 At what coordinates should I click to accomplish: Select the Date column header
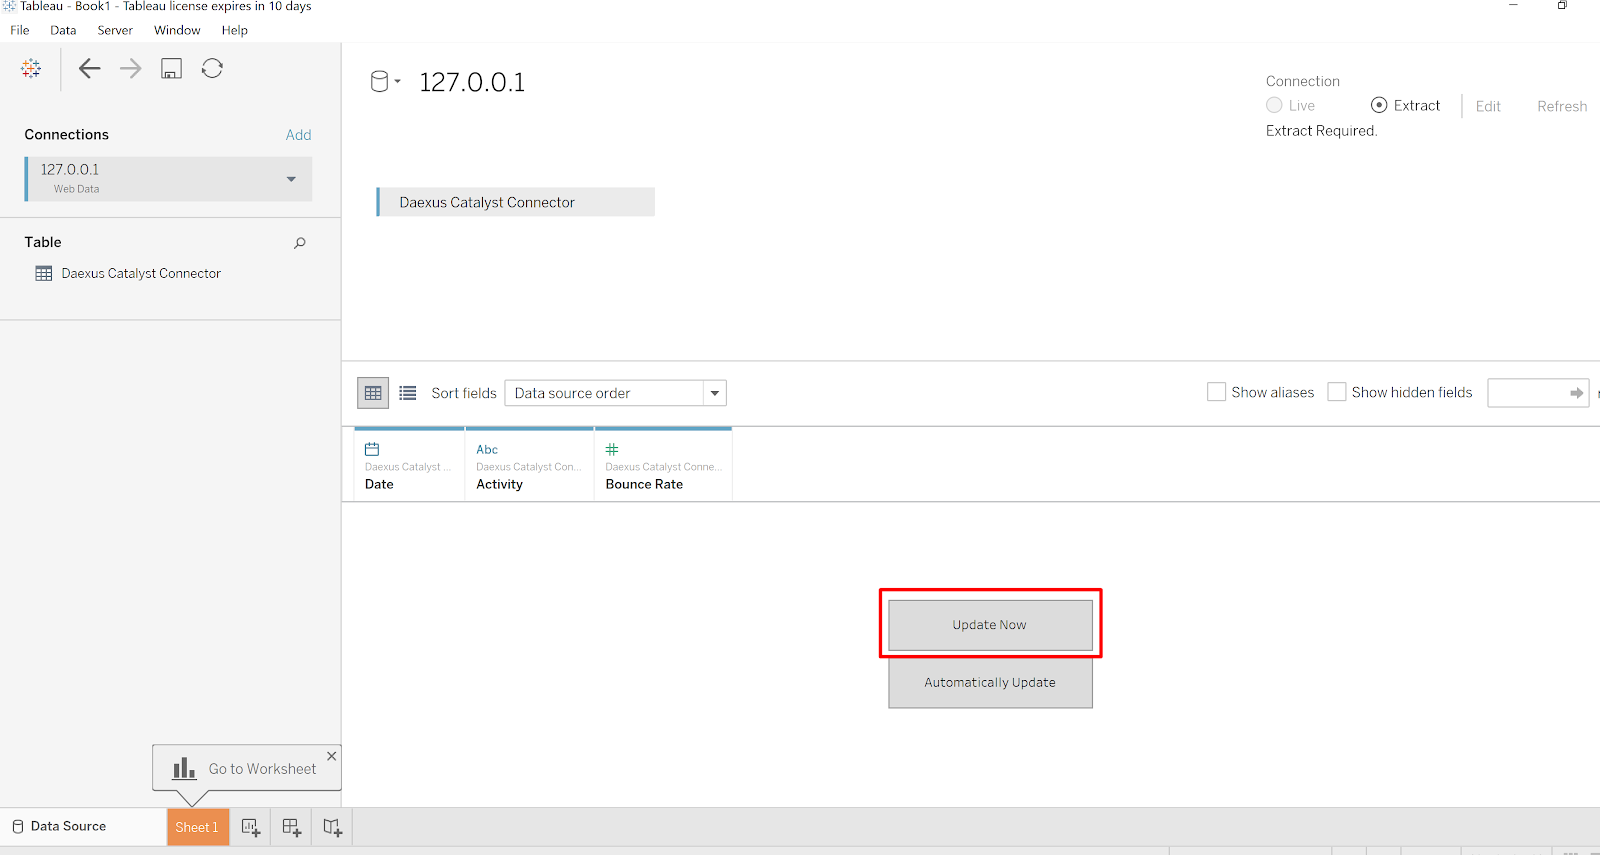pyautogui.click(x=409, y=464)
